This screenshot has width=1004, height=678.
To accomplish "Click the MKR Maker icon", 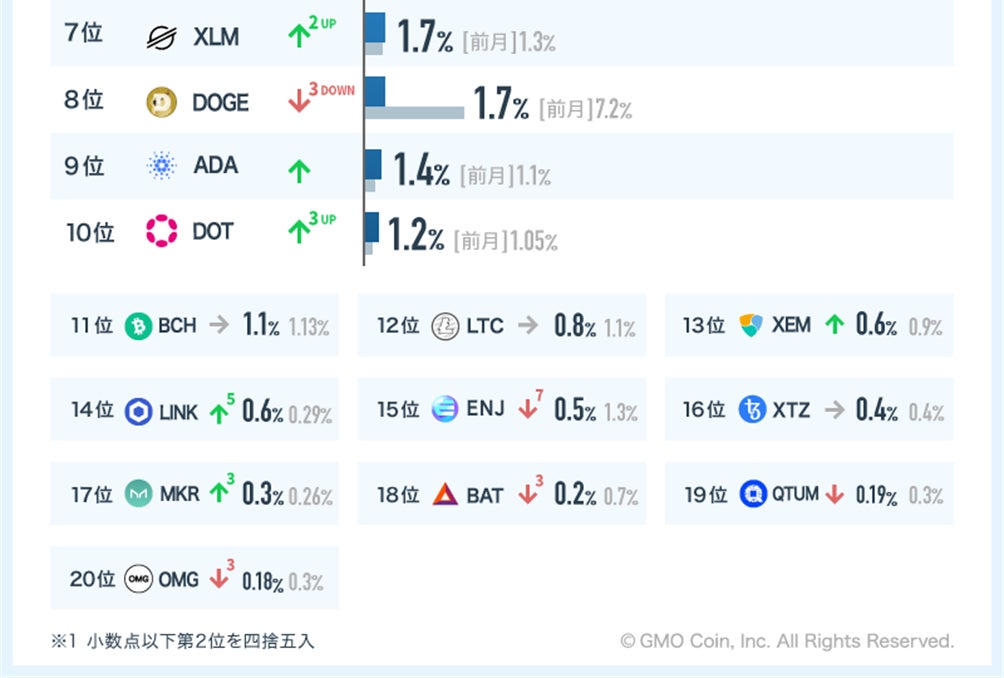I will [139, 494].
